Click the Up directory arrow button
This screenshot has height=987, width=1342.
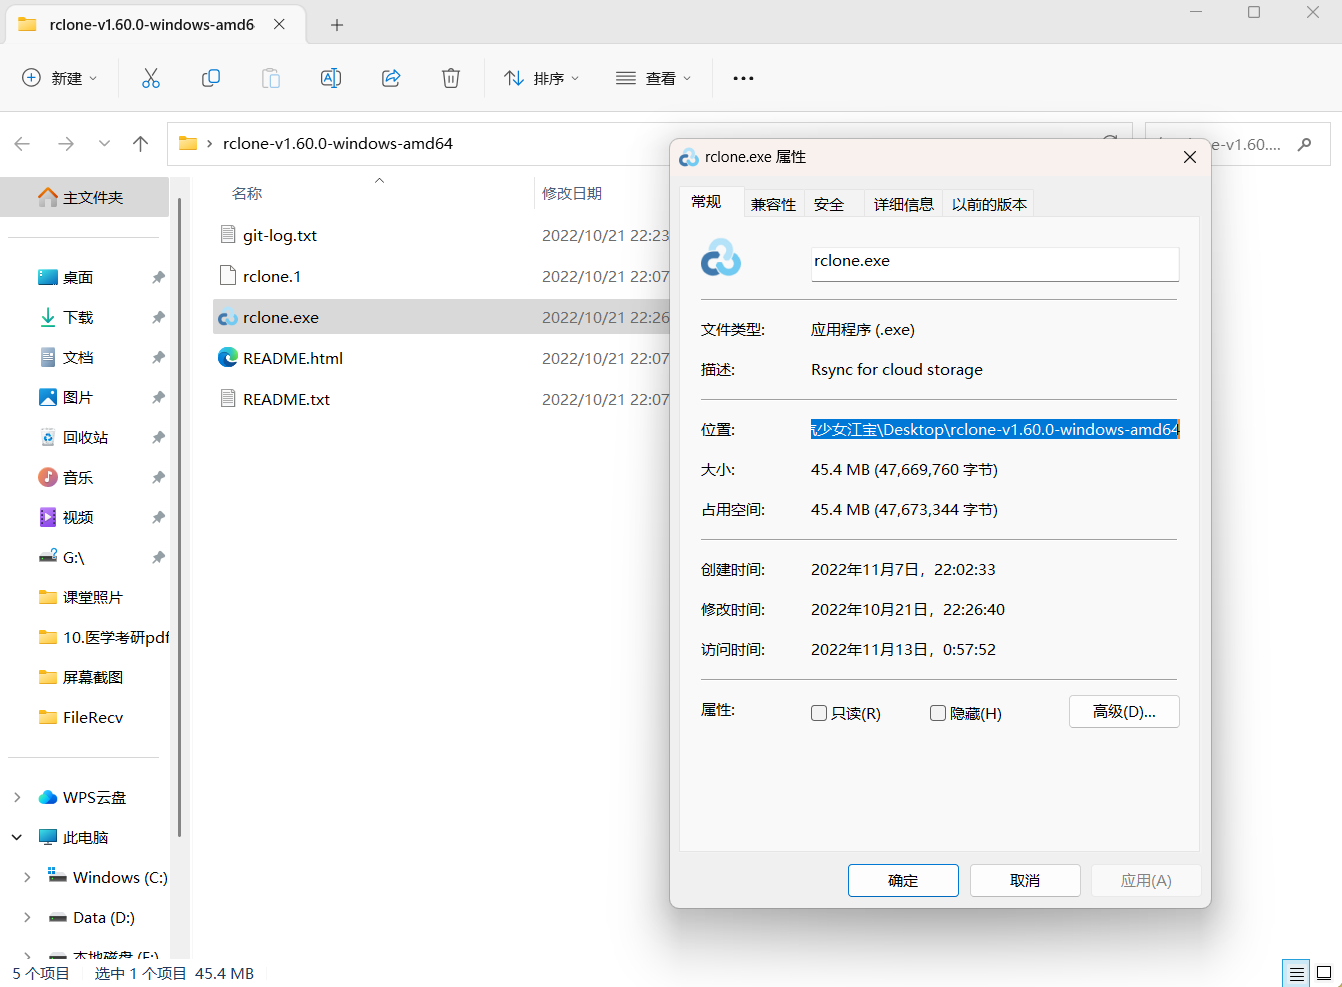point(141,144)
